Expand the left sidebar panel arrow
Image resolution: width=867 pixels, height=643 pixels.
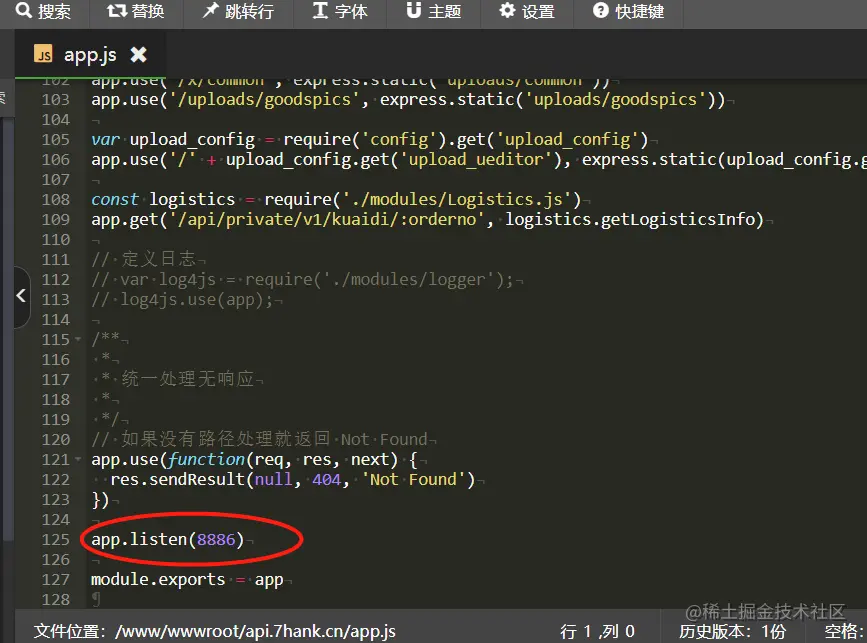21,296
